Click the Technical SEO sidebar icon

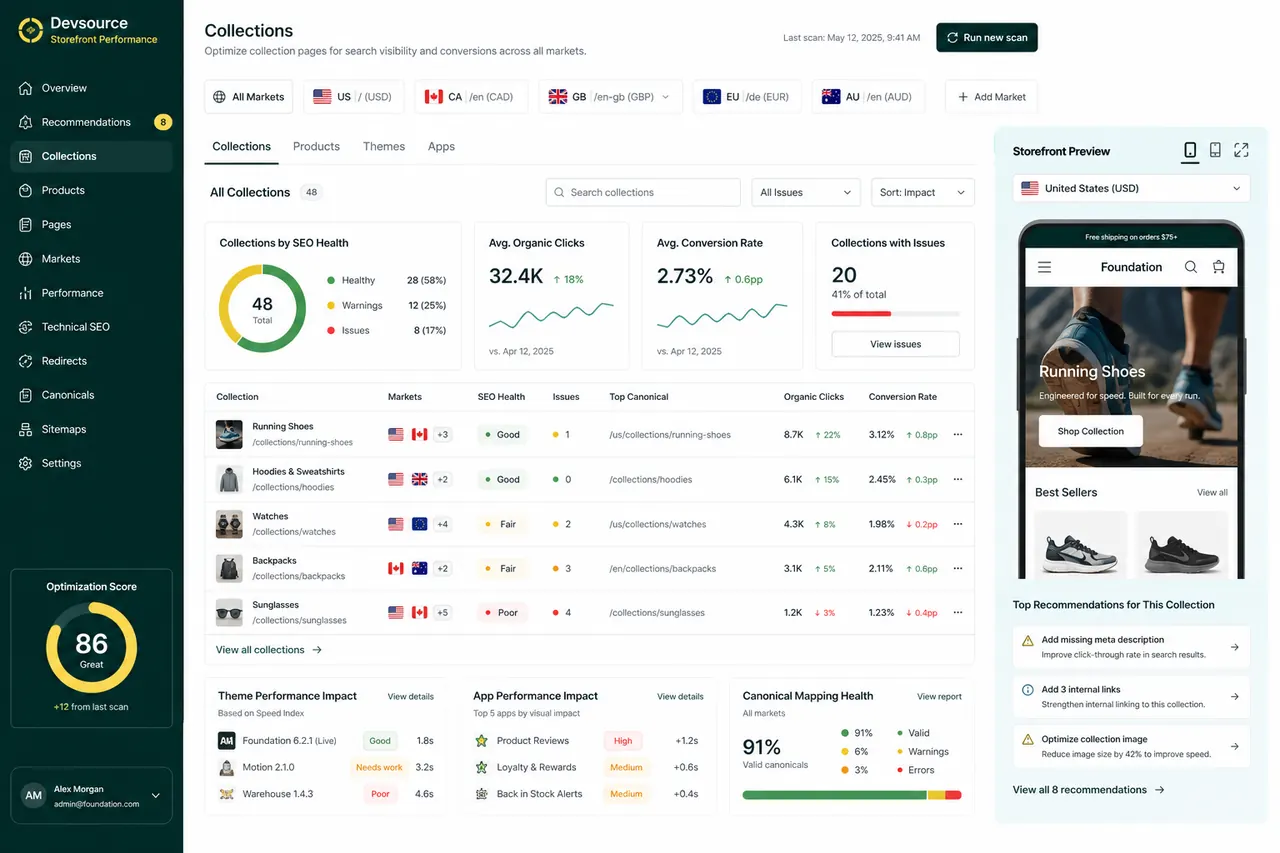point(26,327)
